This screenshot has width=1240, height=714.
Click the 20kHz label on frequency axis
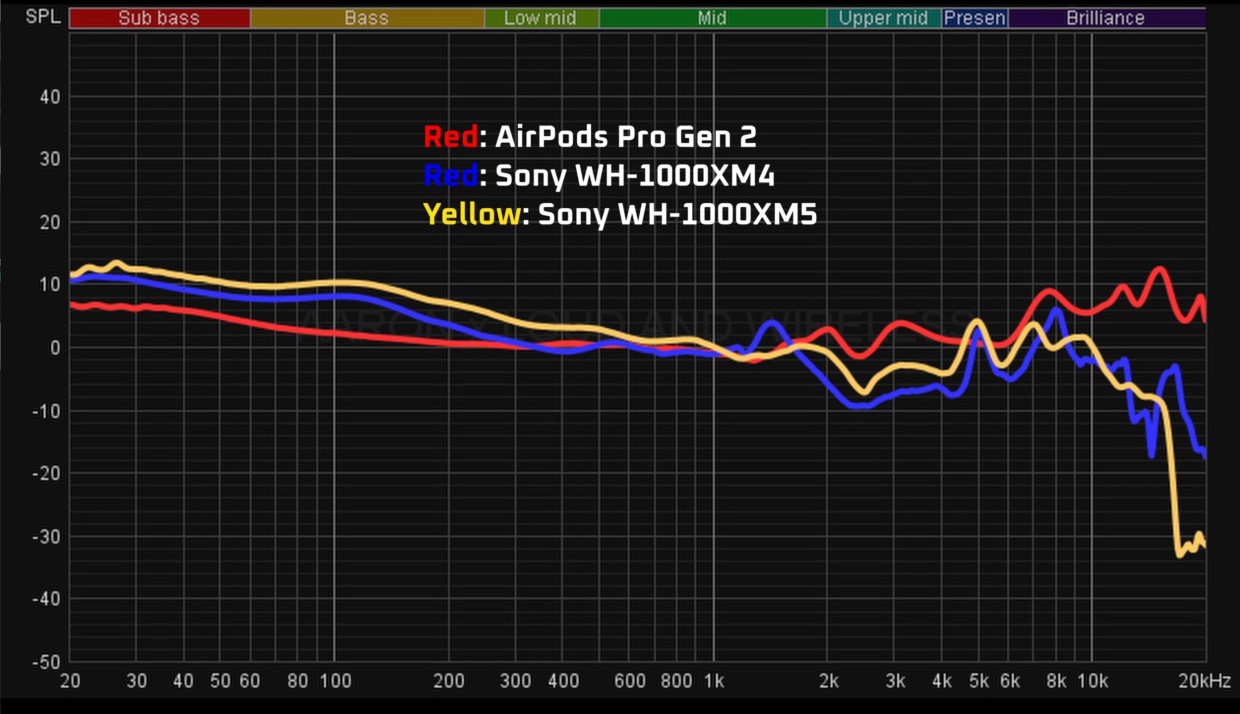pyautogui.click(x=1205, y=681)
